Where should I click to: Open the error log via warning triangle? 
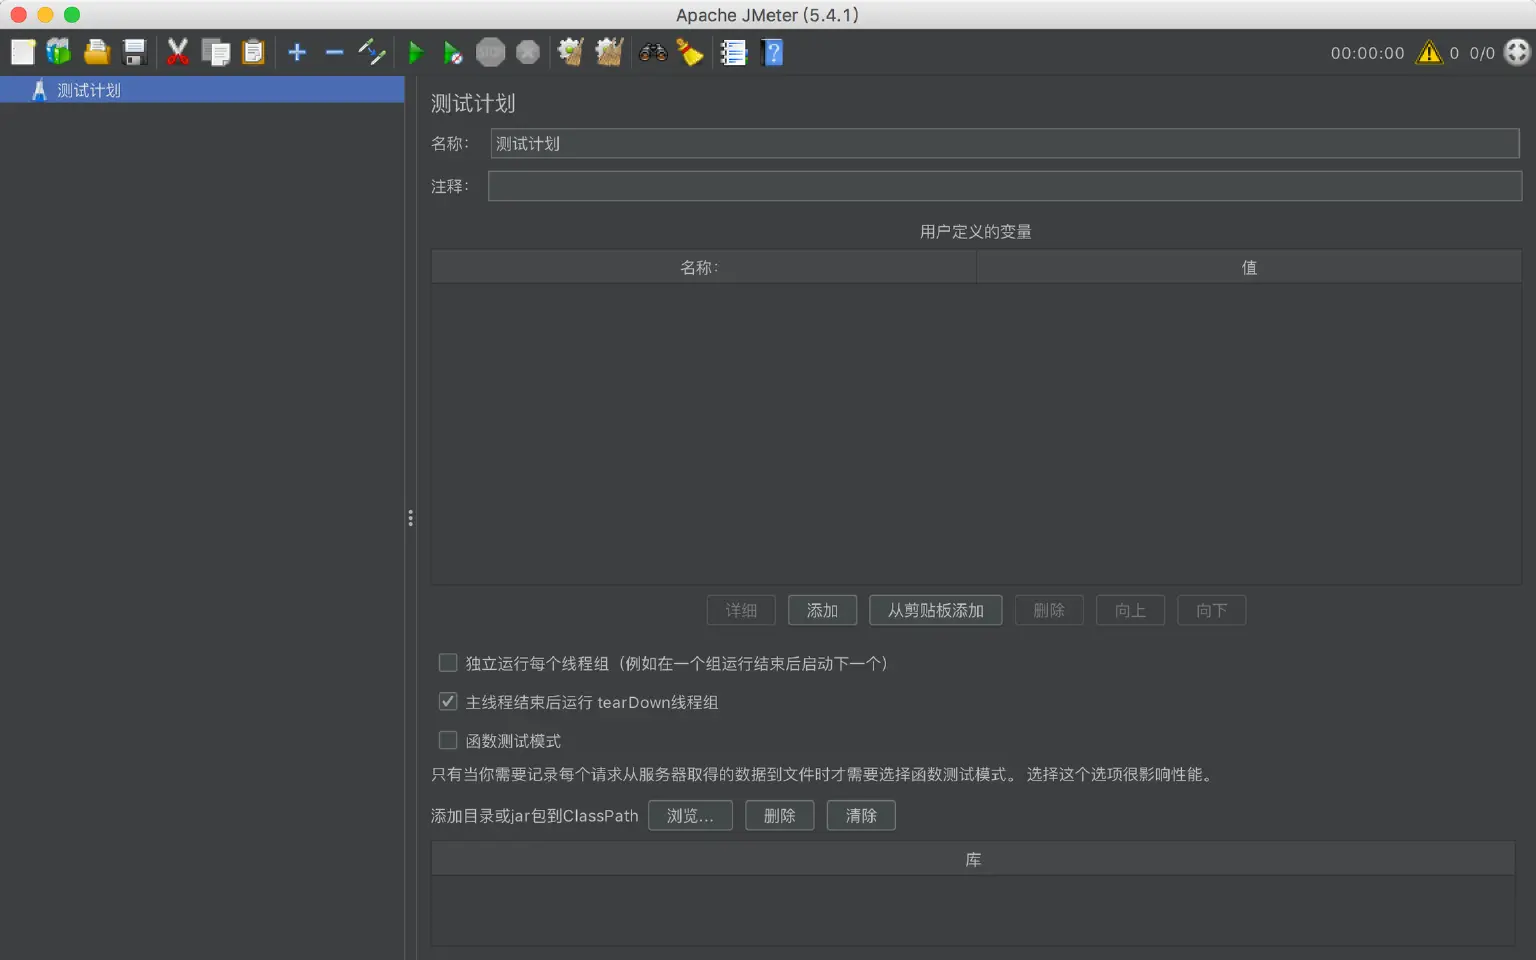(x=1429, y=53)
